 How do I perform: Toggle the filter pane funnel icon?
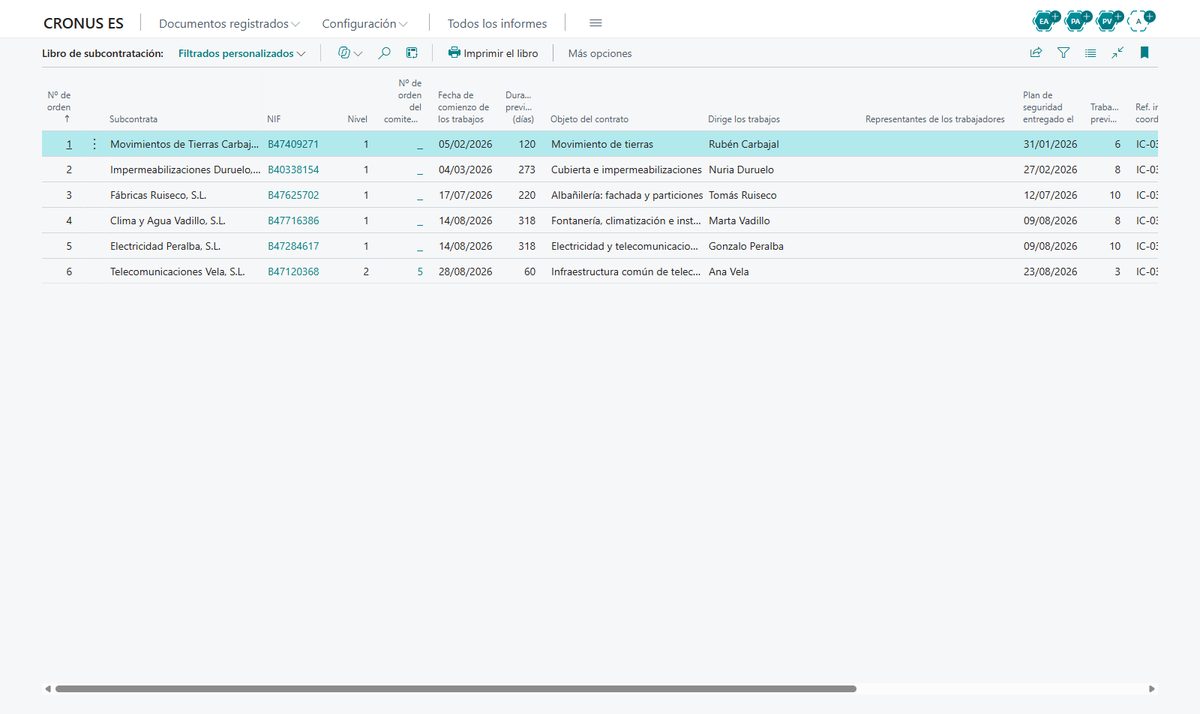pyautogui.click(x=1064, y=53)
